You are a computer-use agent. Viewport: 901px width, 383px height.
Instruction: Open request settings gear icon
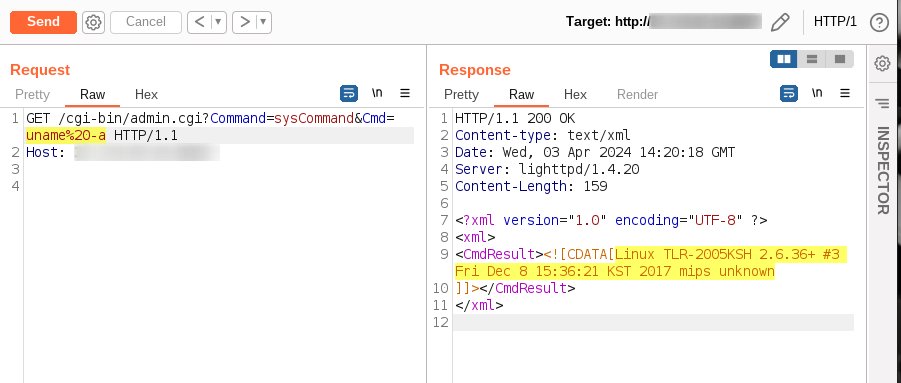point(93,22)
